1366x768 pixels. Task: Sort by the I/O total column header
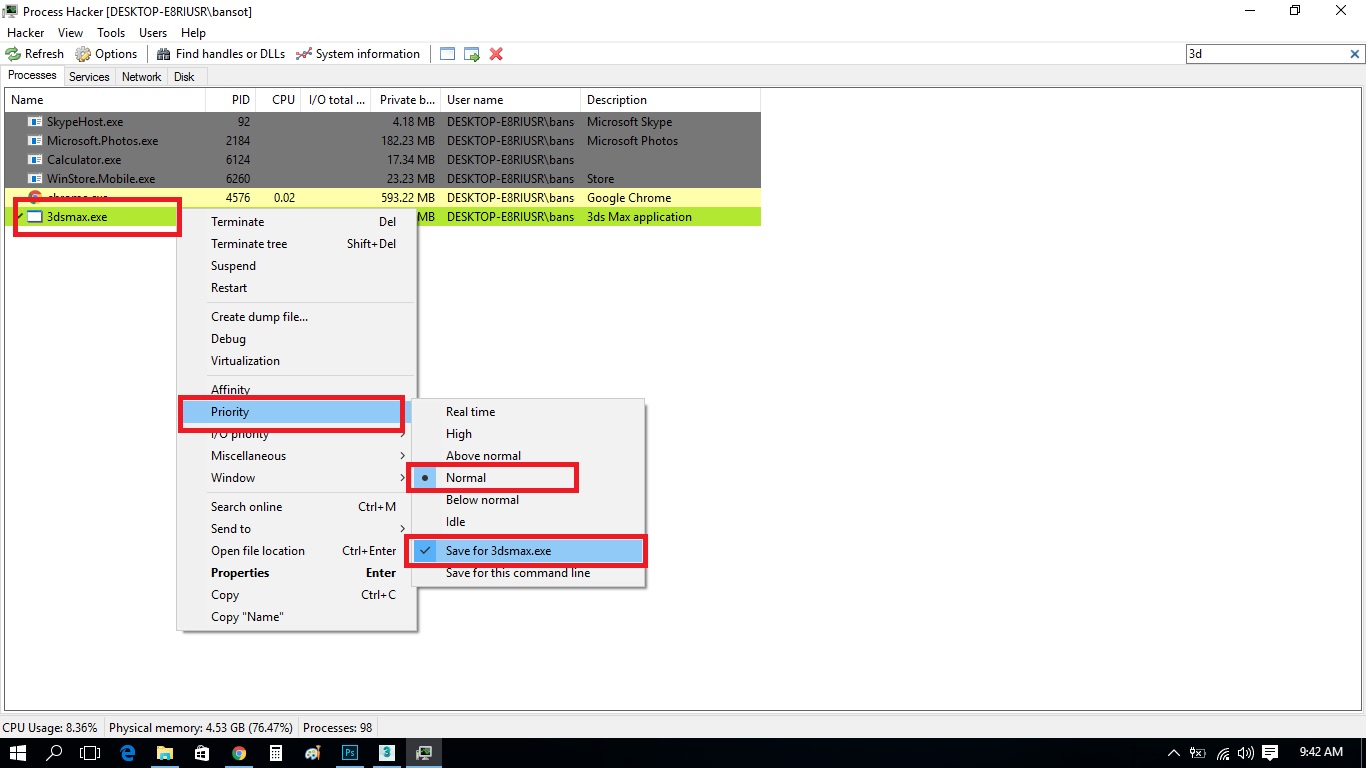point(336,100)
